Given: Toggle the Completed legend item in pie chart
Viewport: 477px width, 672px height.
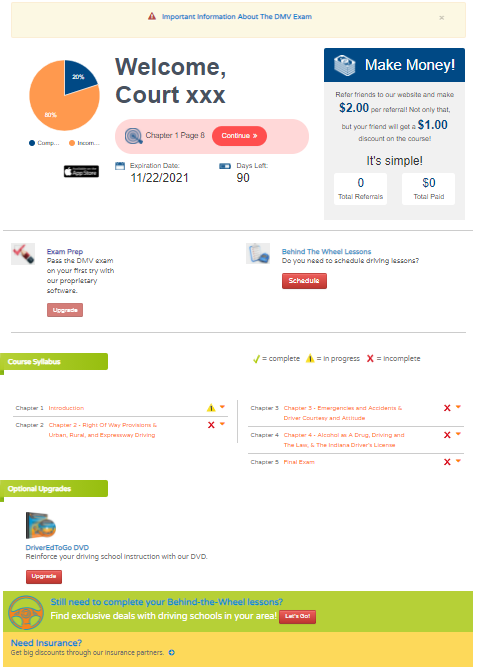Looking at the screenshot, I should pos(44,143).
